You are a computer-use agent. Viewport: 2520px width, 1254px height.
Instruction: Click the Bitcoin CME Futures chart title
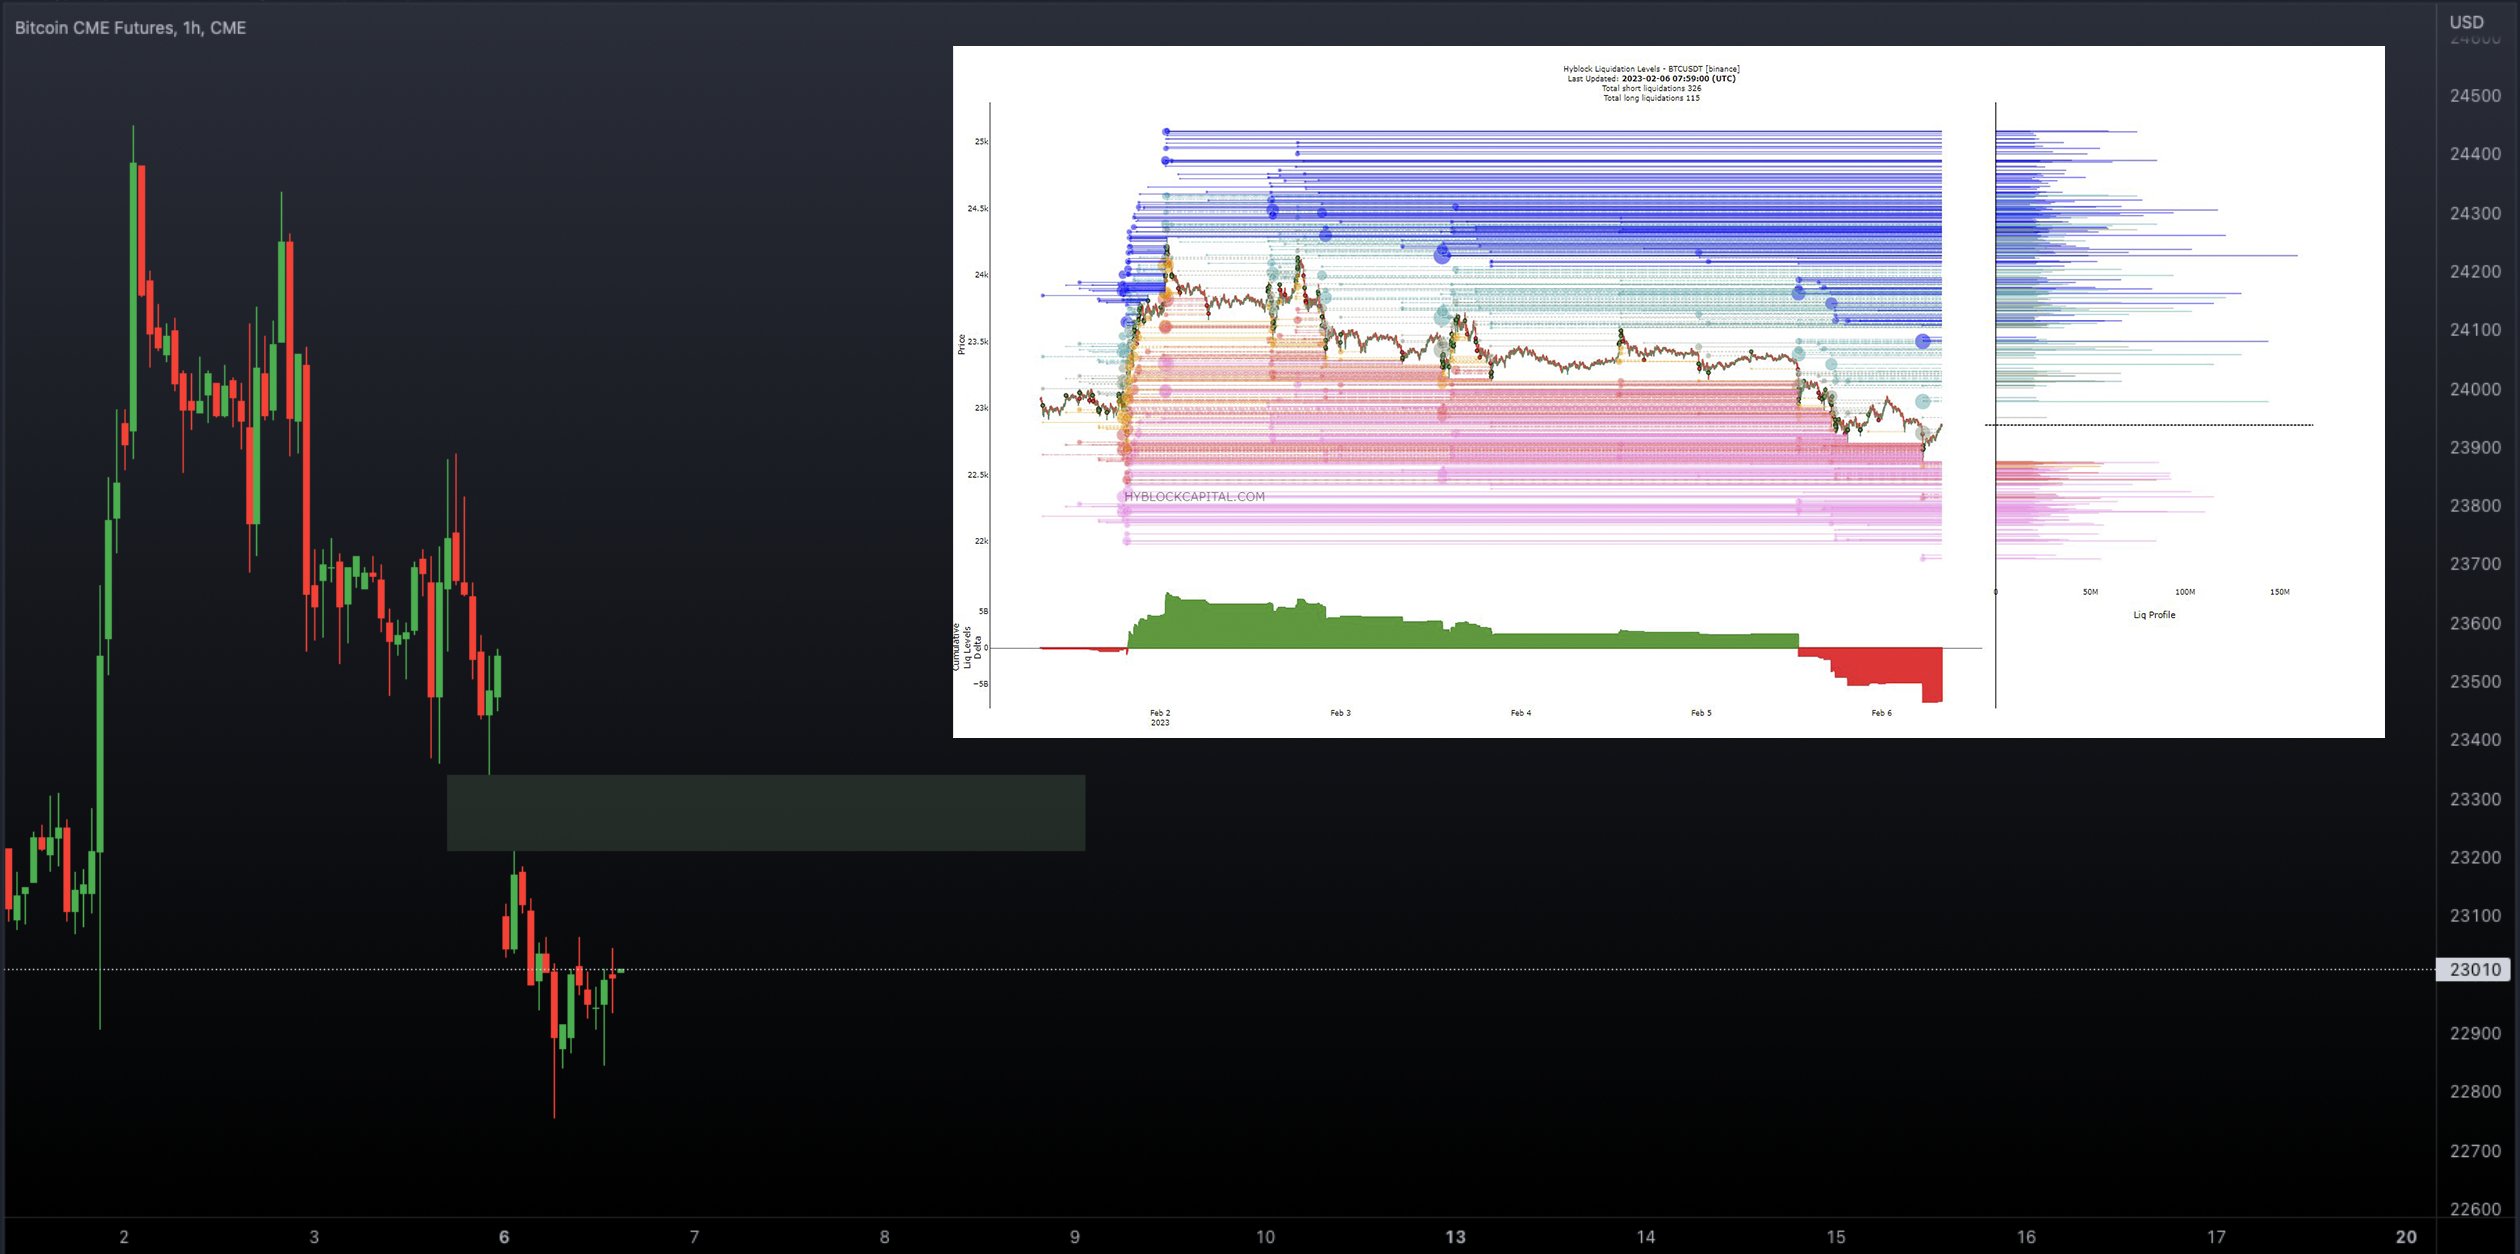[x=130, y=28]
